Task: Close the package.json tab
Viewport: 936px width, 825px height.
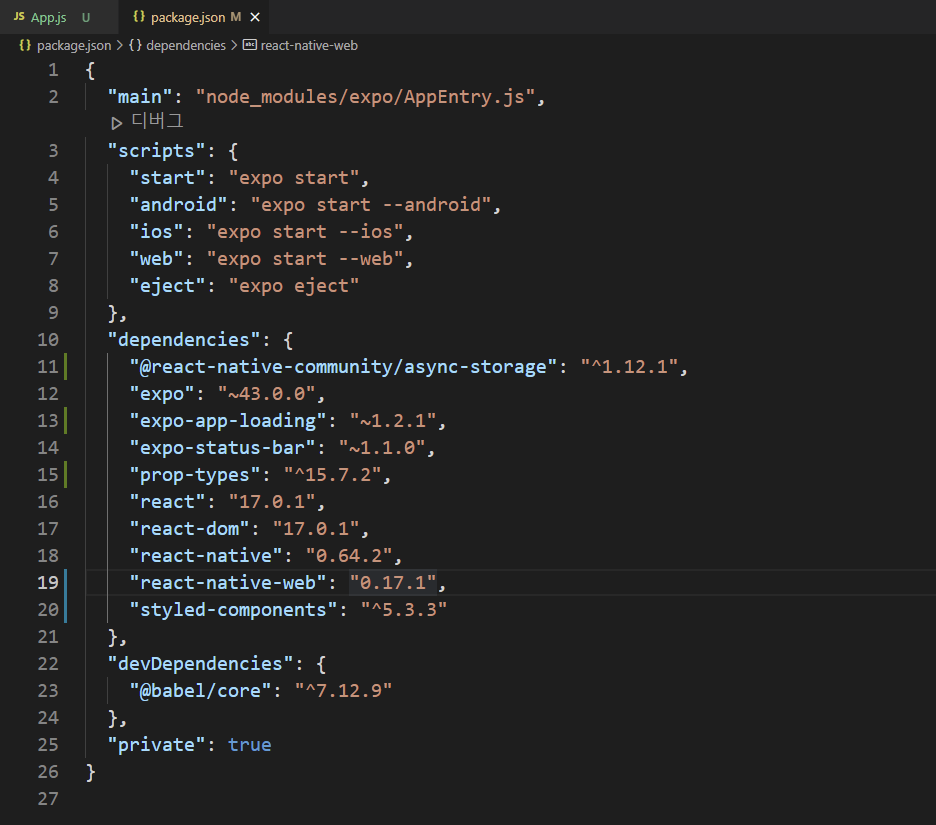Action: click(255, 17)
